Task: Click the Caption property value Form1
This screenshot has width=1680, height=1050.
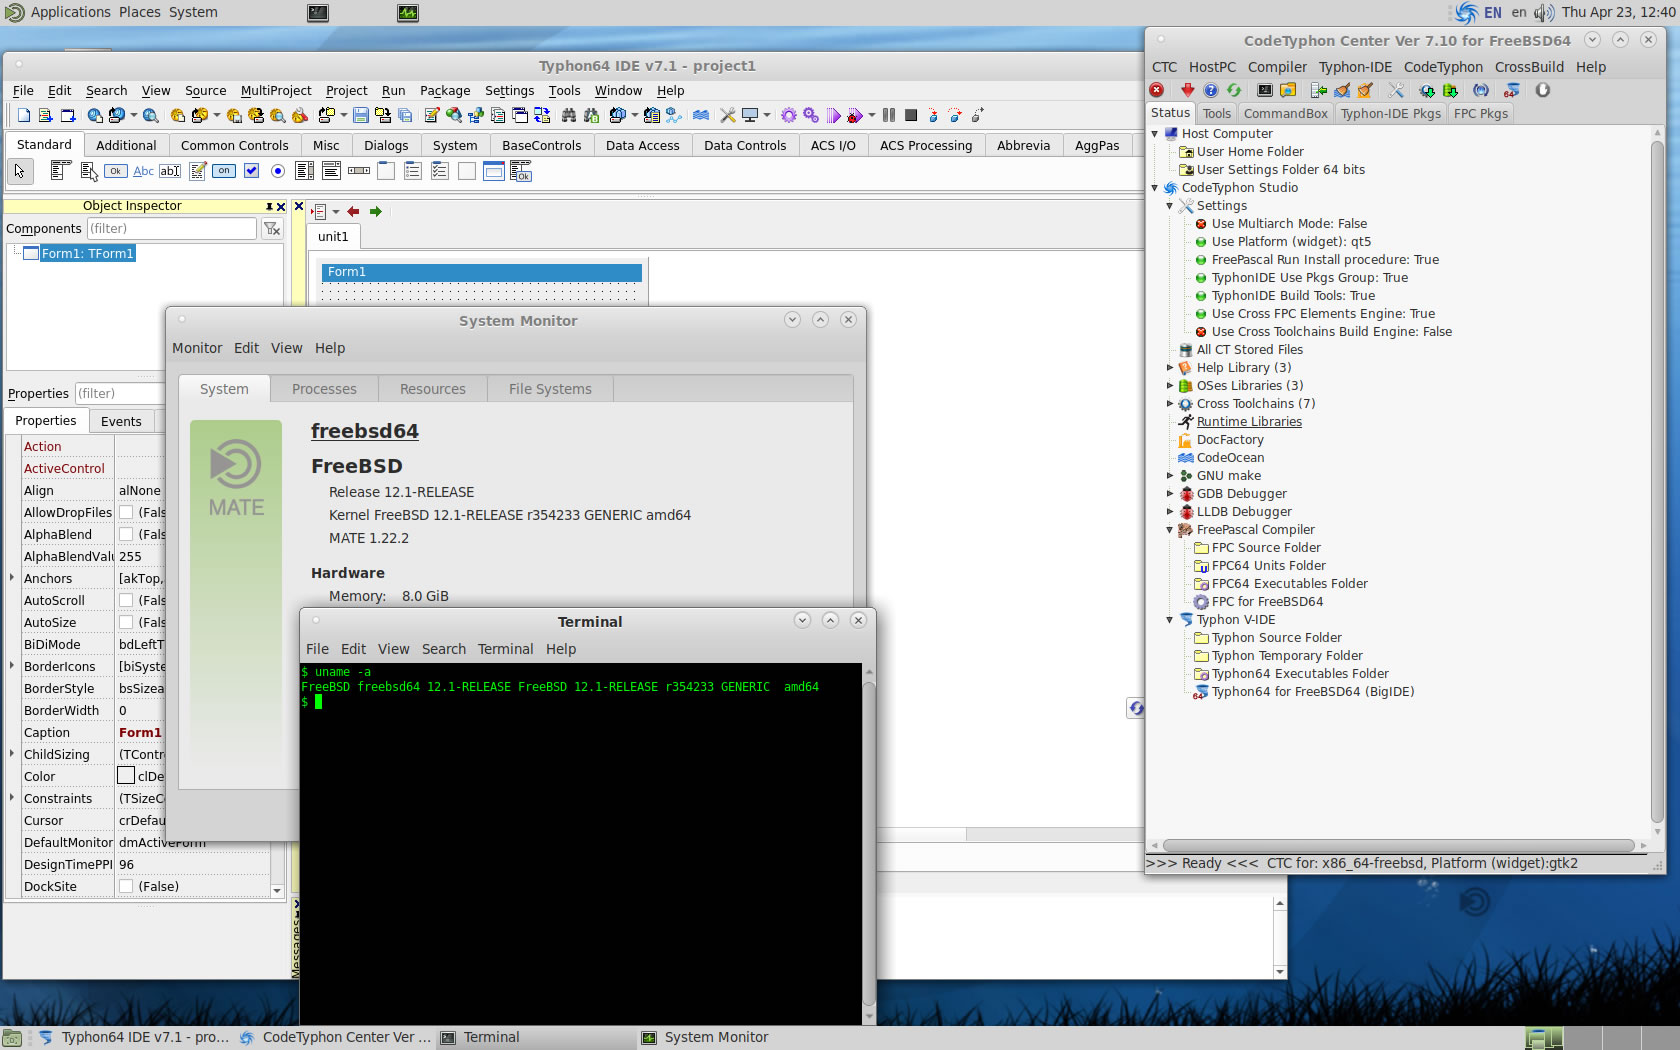Action: (x=140, y=732)
